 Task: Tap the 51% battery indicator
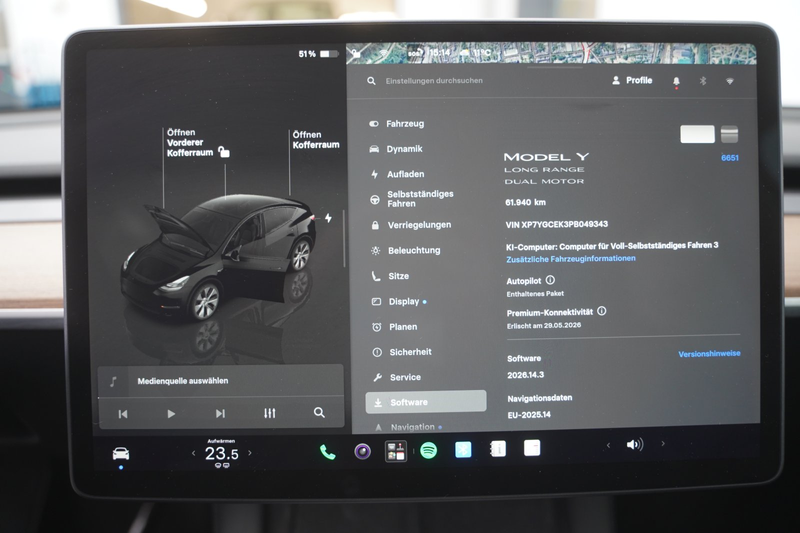point(318,54)
